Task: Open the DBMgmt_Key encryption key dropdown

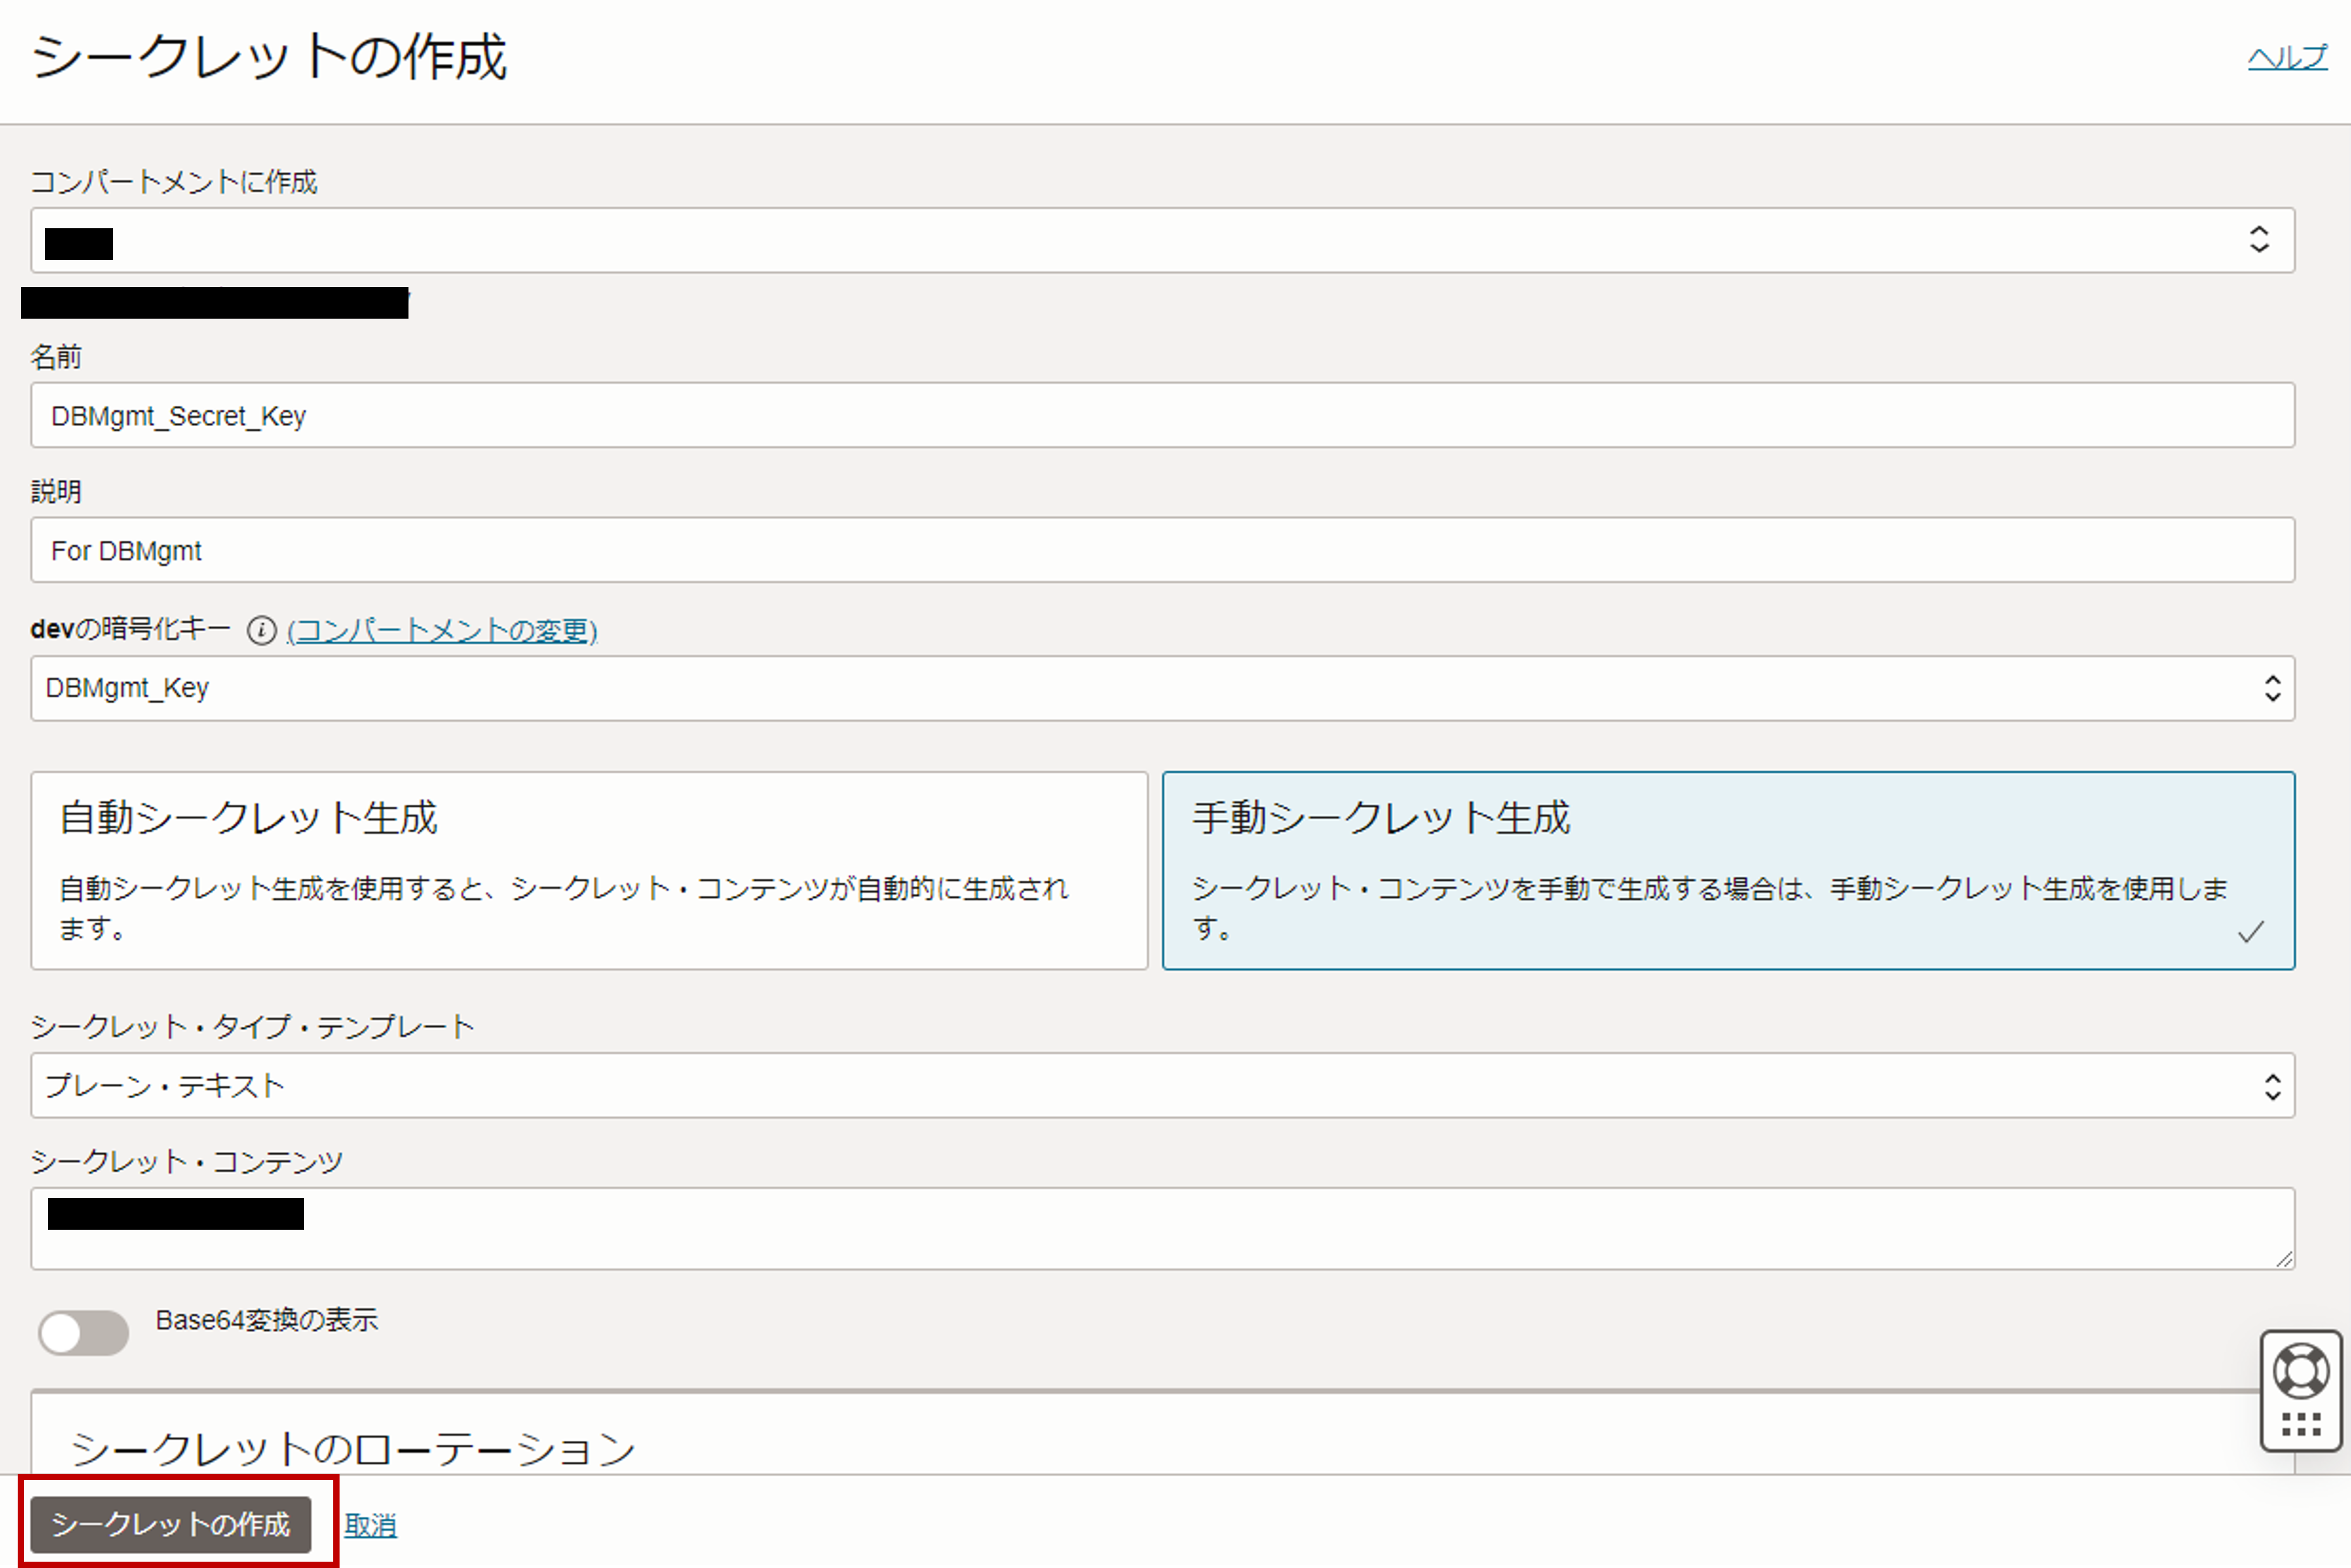Action: tap(1162, 688)
